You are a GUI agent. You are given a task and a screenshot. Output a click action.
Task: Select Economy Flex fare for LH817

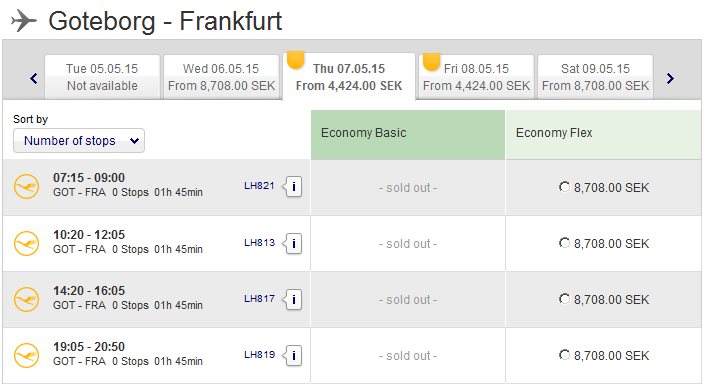coord(564,299)
